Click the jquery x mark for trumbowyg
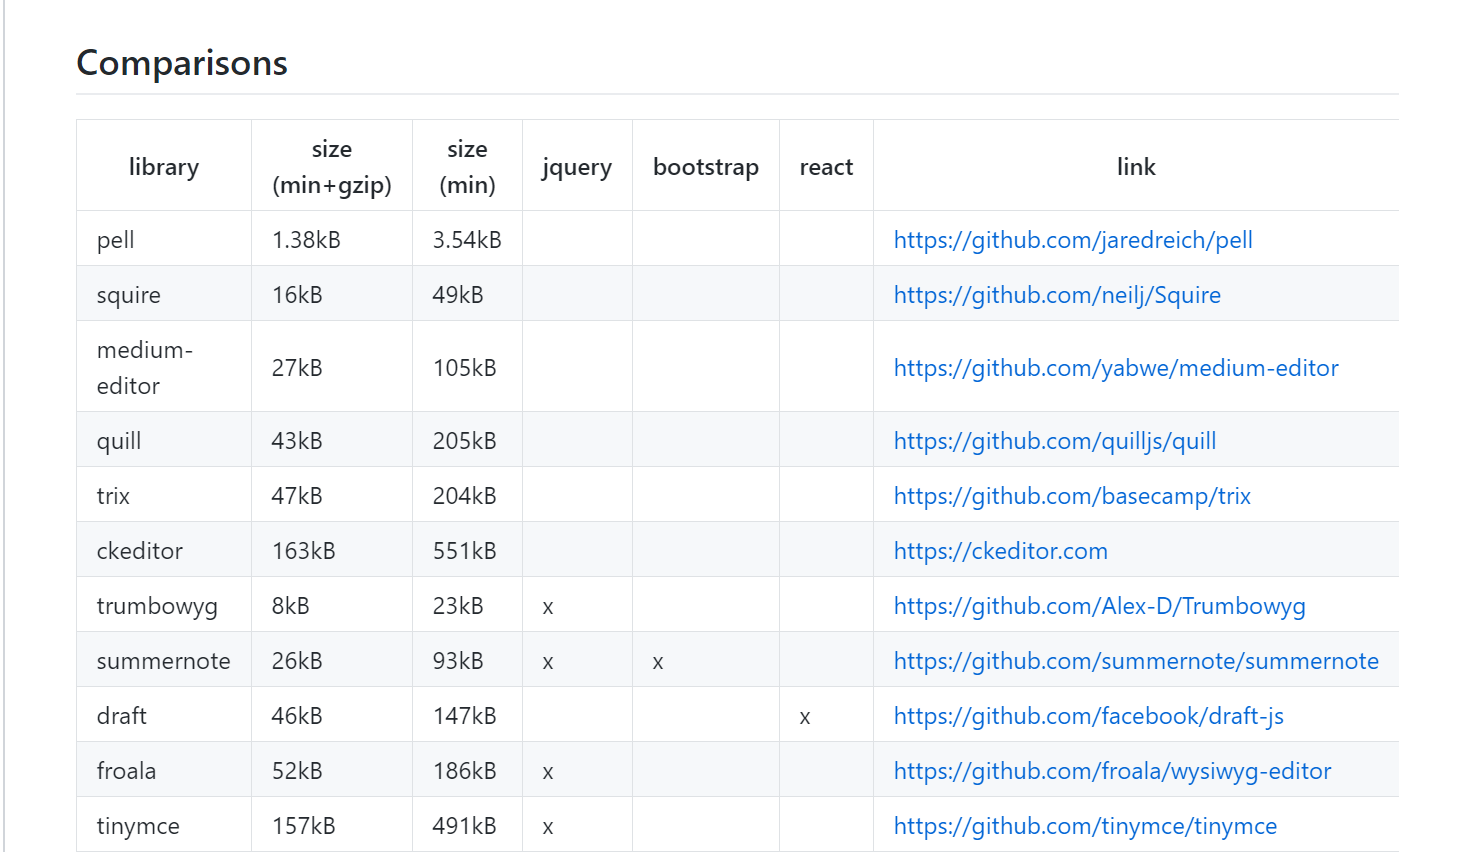1471x852 pixels. point(548,608)
